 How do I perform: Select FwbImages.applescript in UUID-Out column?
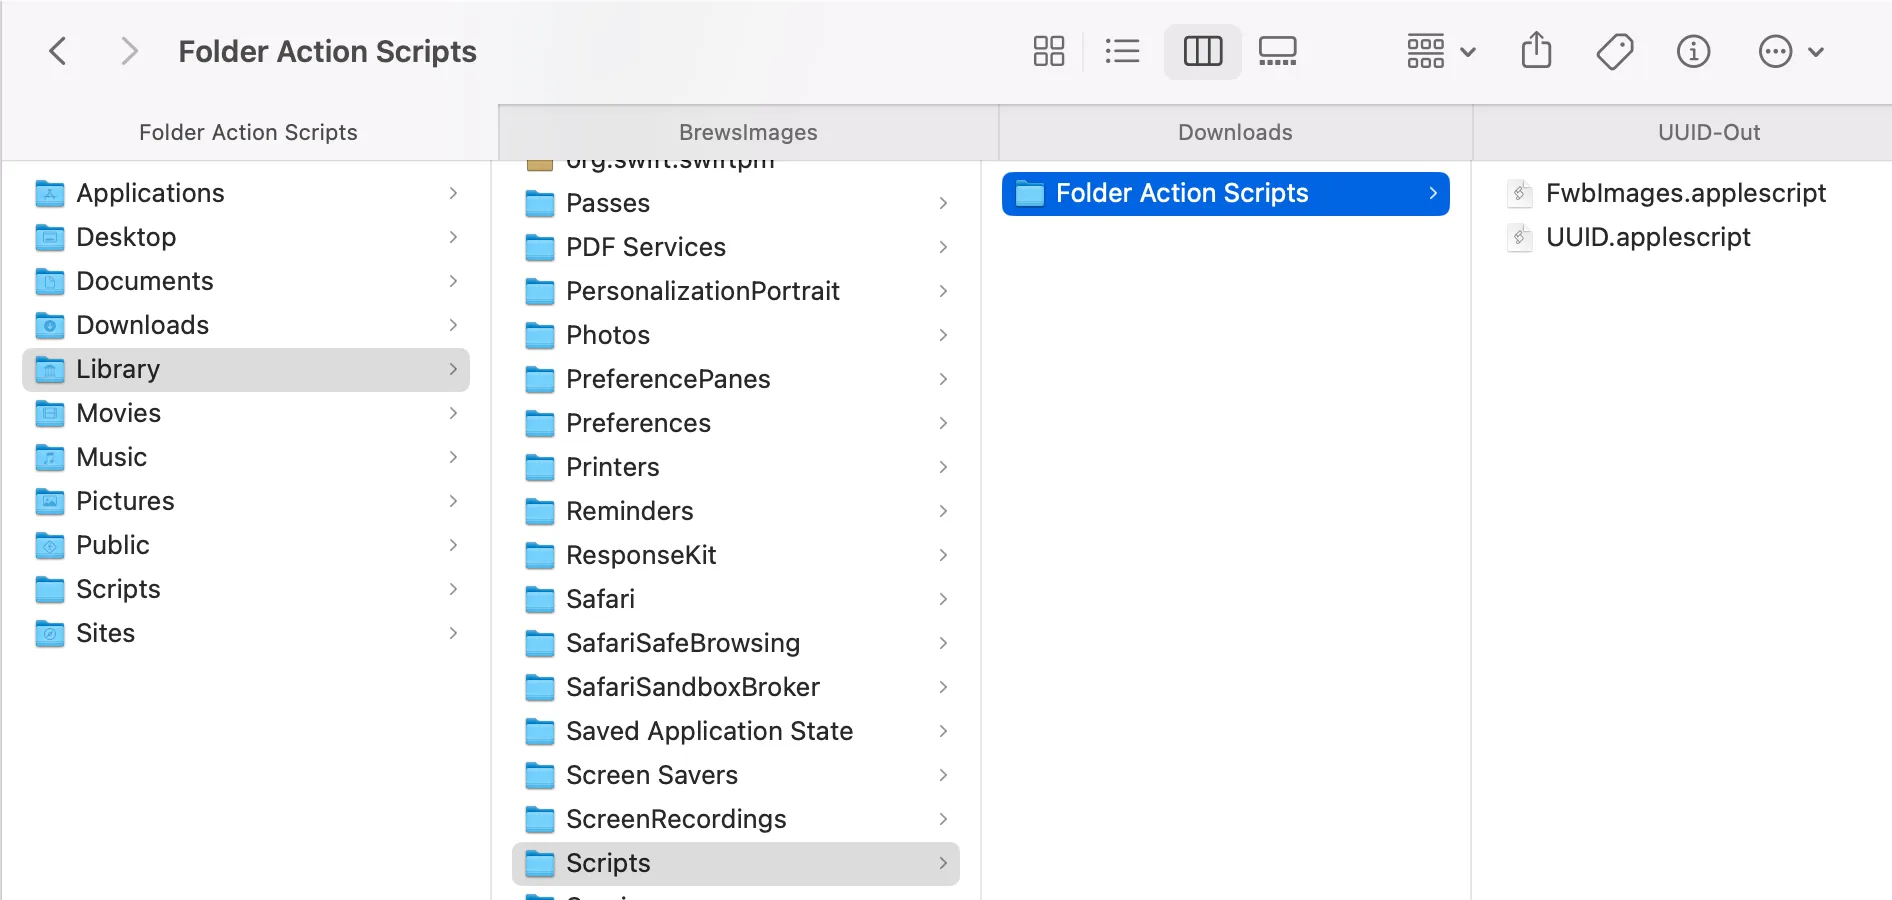[1685, 193]
